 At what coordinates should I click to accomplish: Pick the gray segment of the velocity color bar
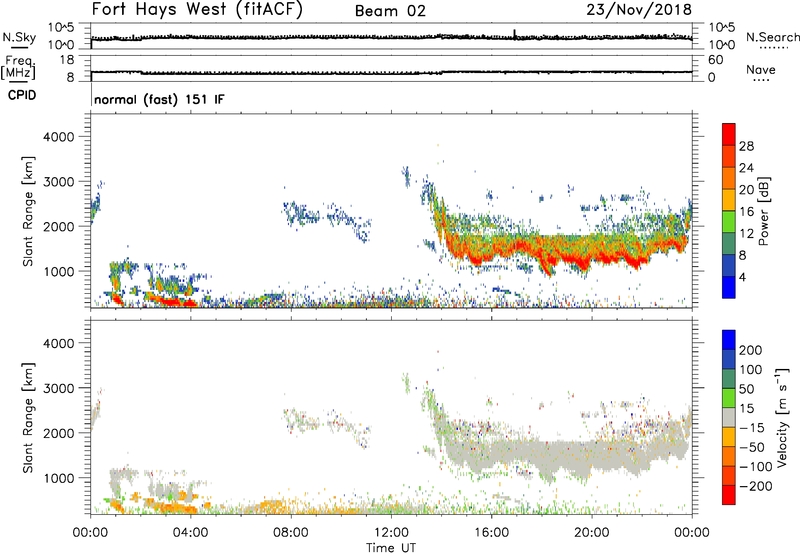[729, 417]
